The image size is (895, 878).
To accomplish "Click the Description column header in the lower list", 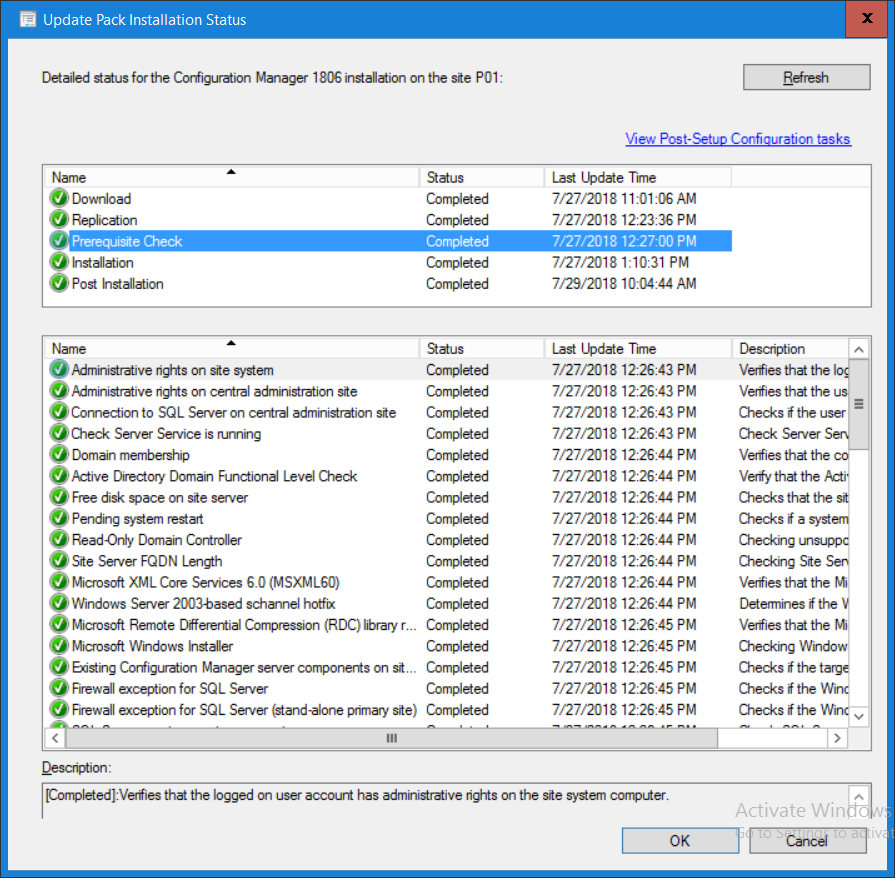I will pos(791,348).
